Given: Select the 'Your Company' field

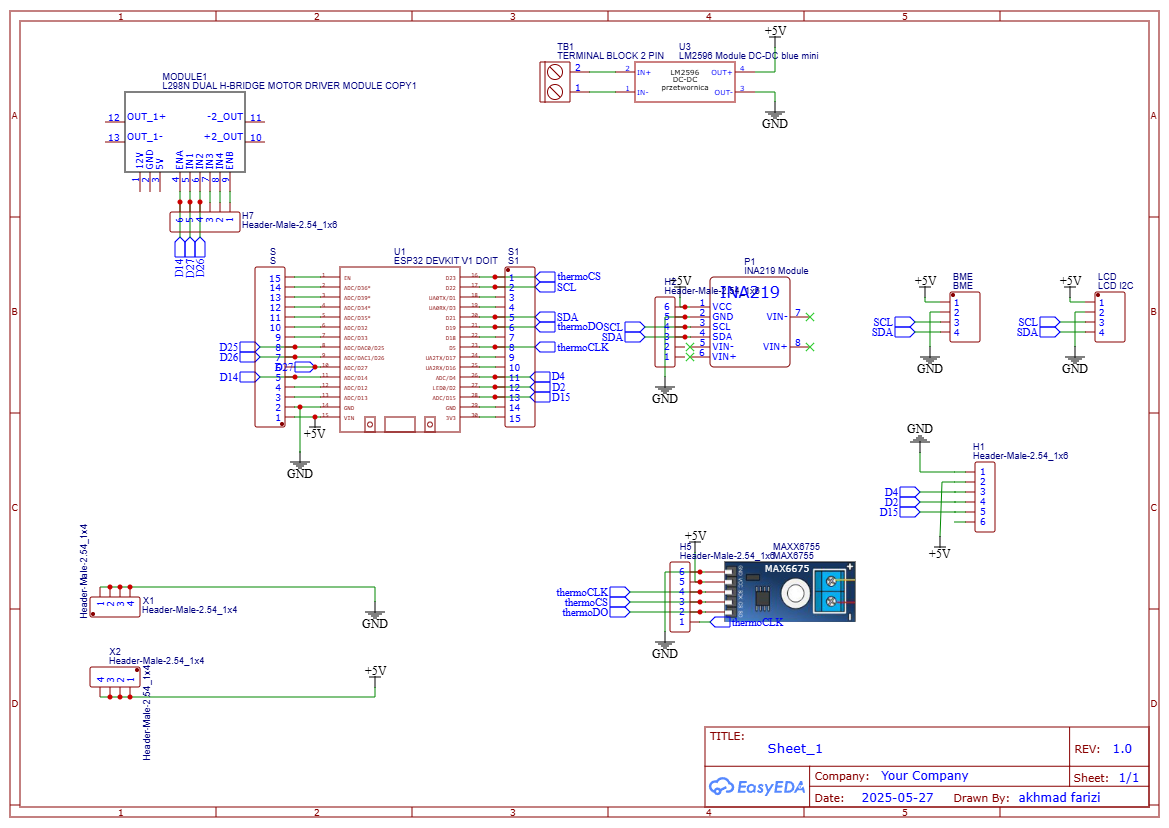Looking at the screenshot, I should point(924,776).
